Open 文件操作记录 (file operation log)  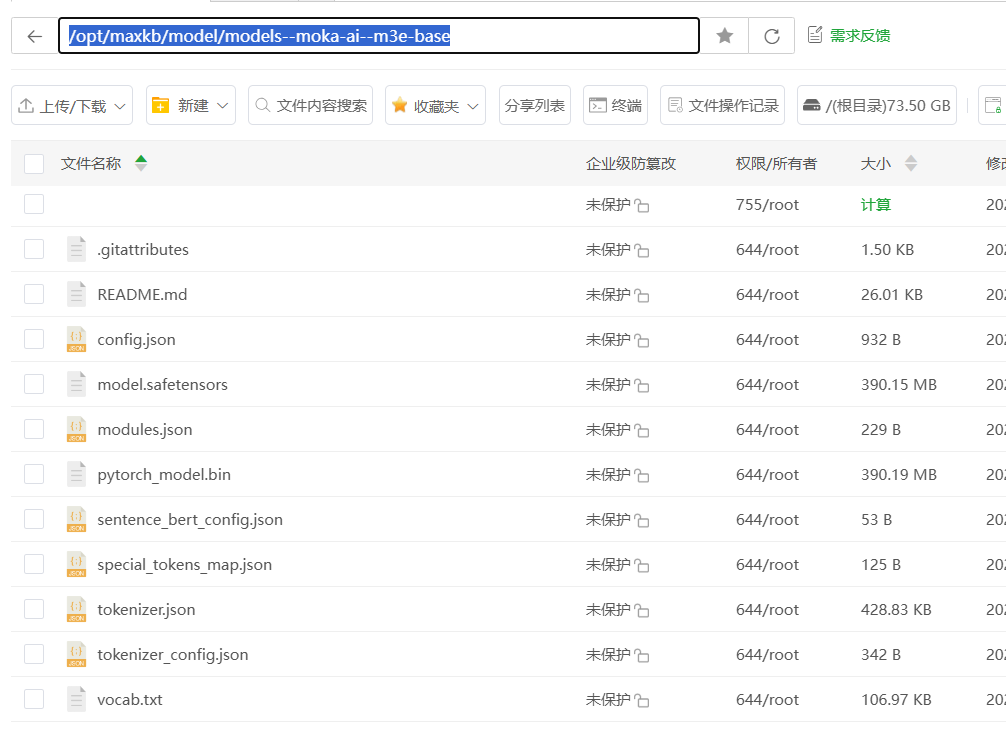pyautogui.click(x=722, y=104)
